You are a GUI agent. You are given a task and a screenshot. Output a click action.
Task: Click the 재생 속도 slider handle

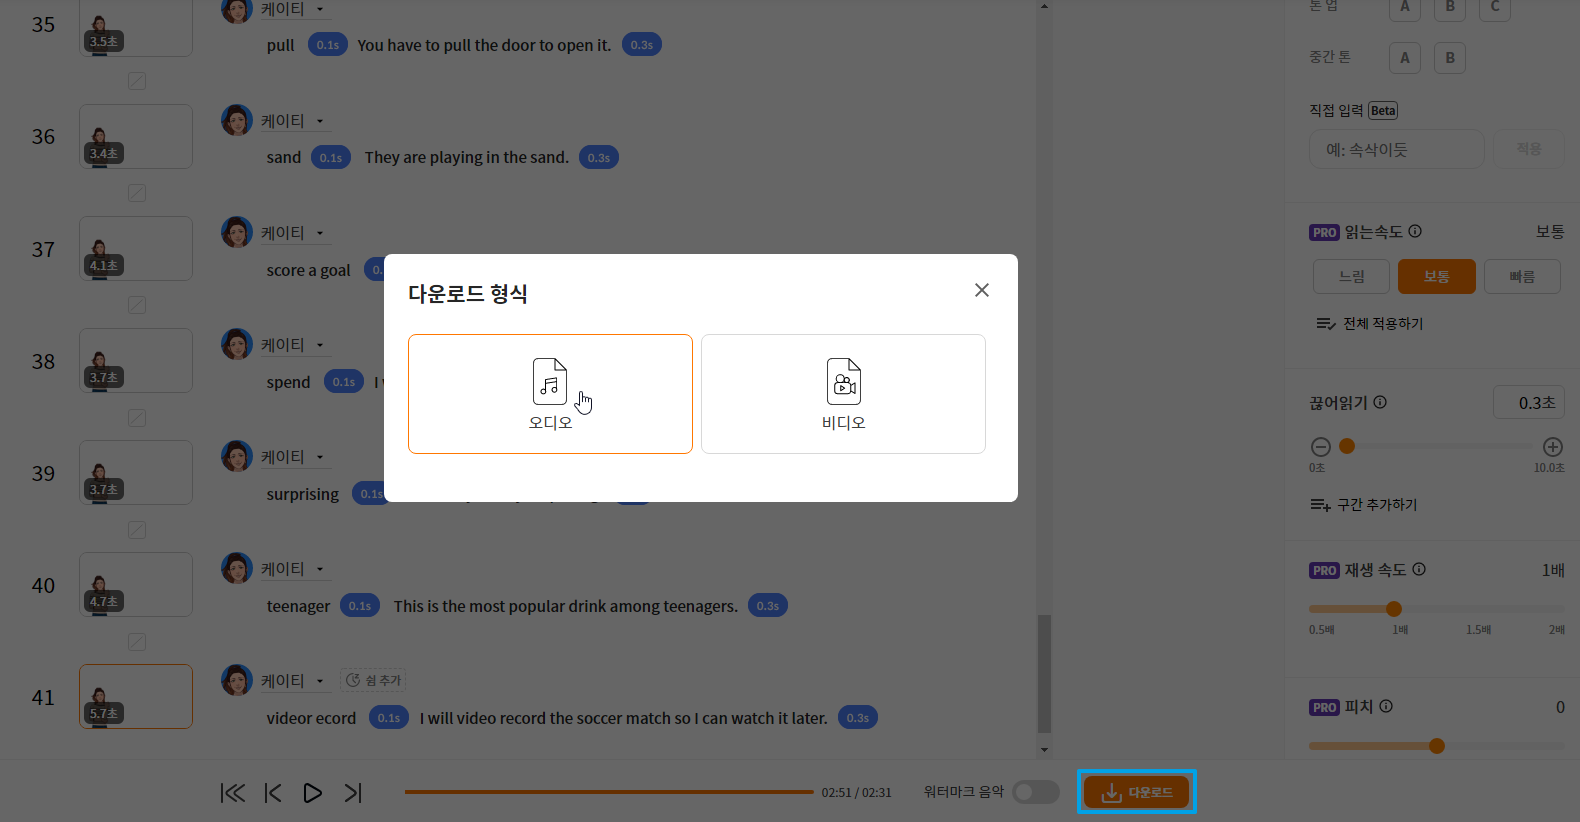[x=1394, y=608]
